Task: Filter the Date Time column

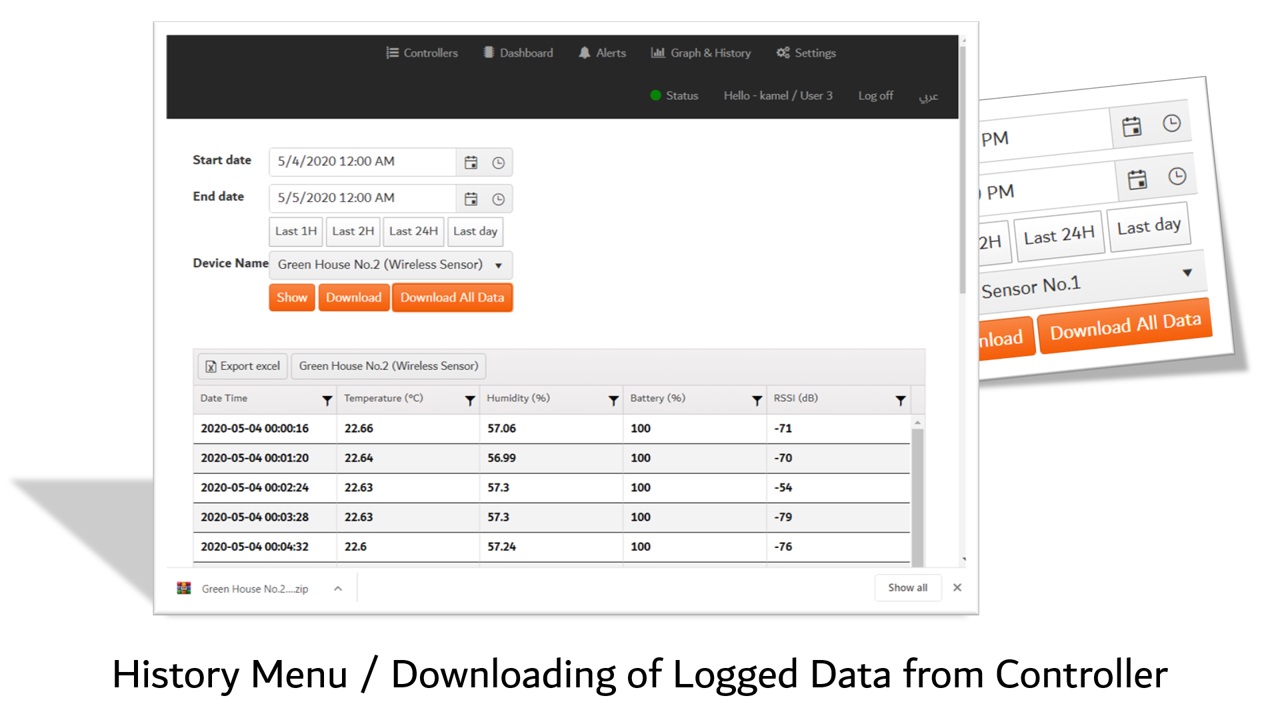Action: [x=327, y=400]
